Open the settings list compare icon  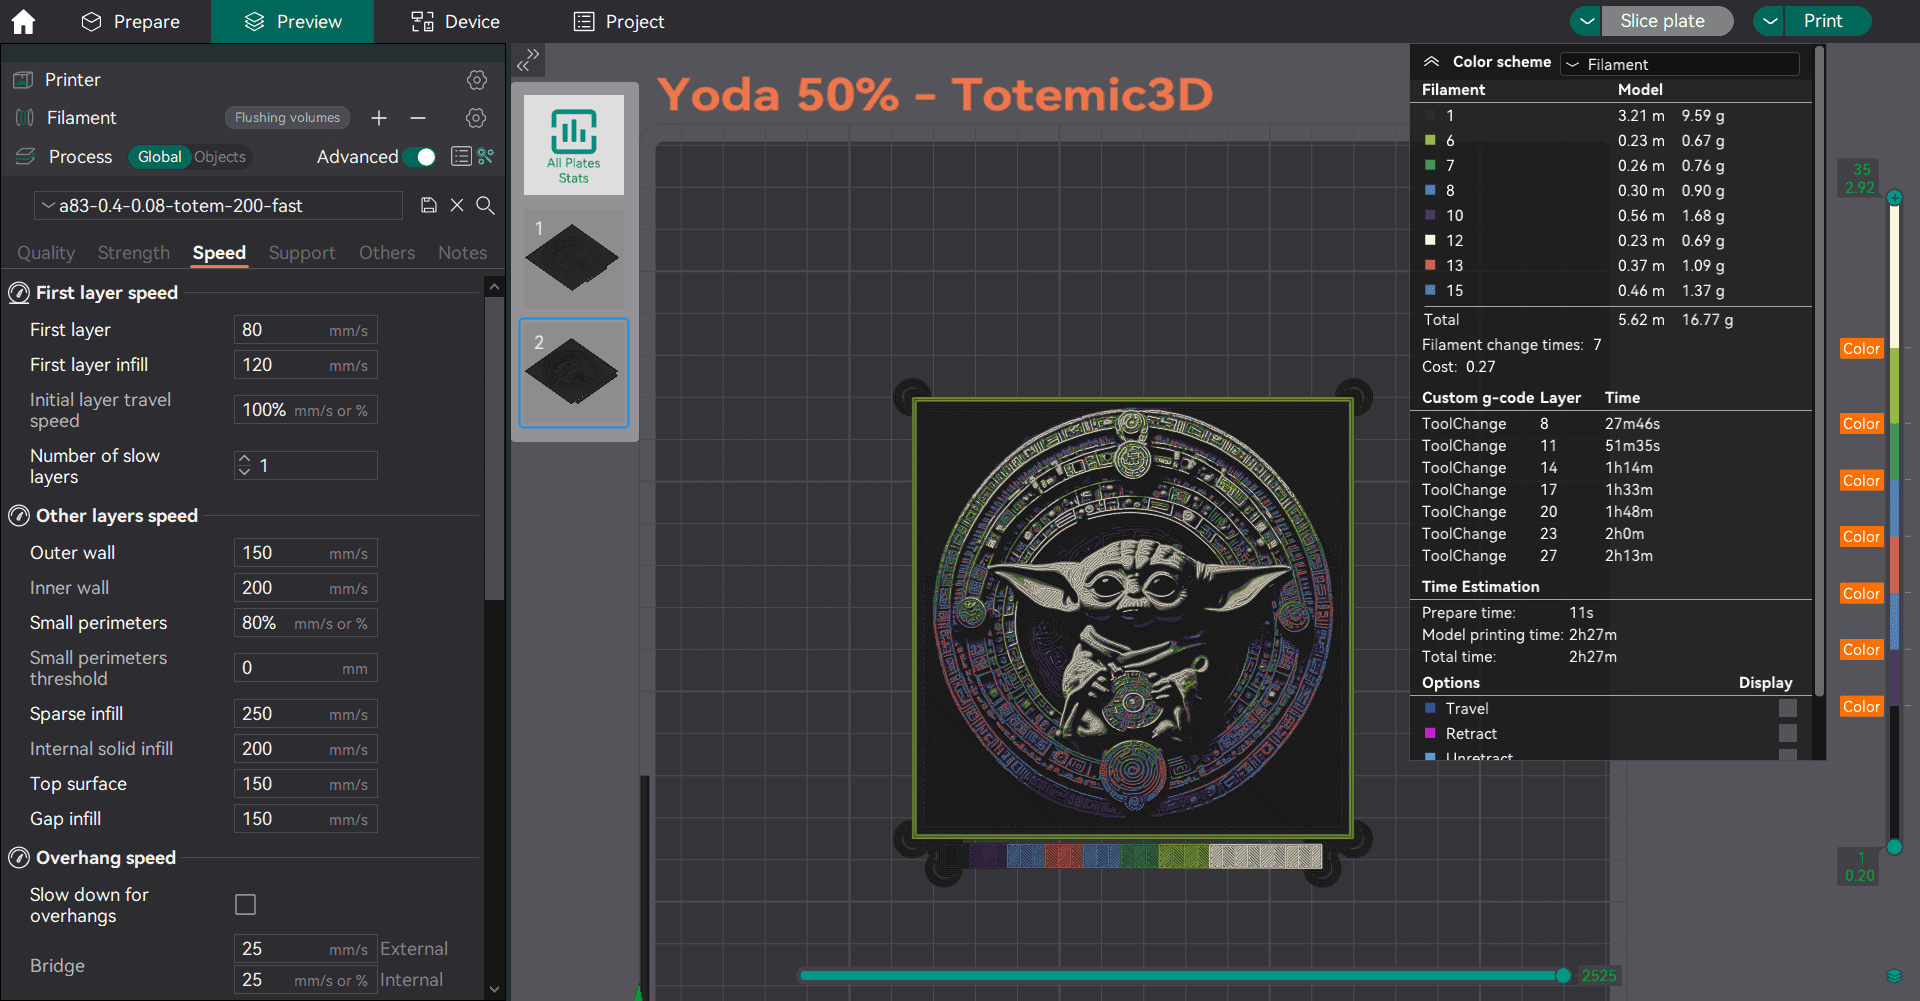click(x=461, y=156)
